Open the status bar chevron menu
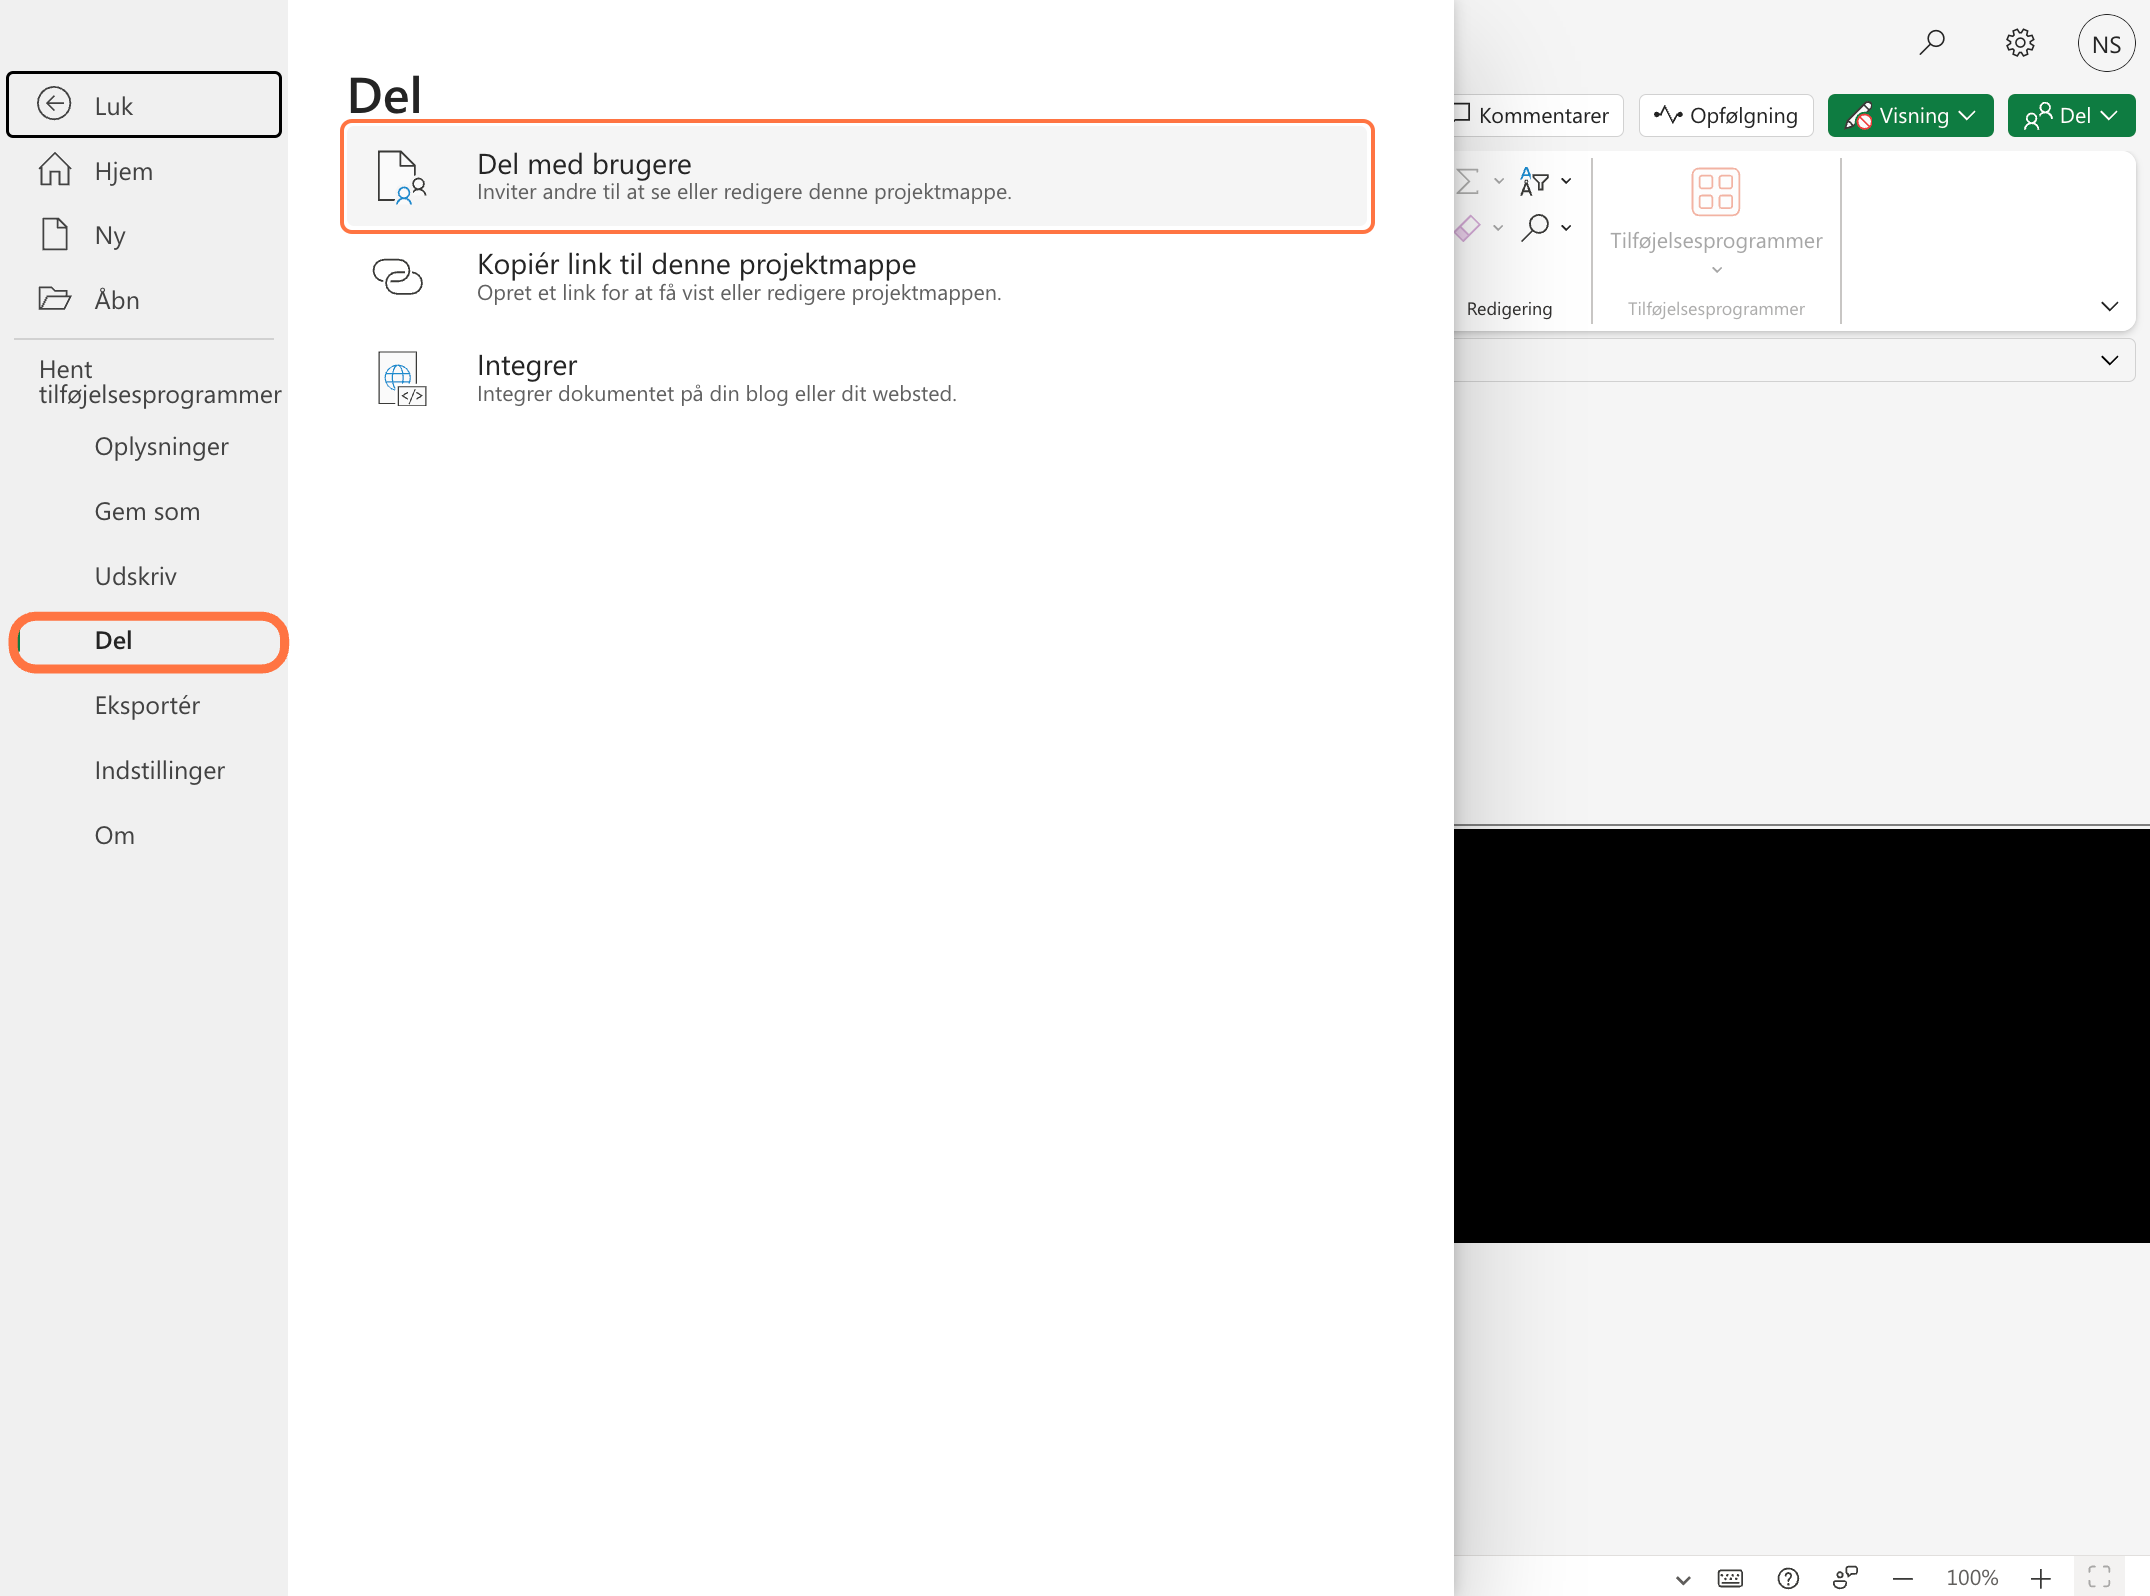2150x1596 pixels. [1683, 1580]
